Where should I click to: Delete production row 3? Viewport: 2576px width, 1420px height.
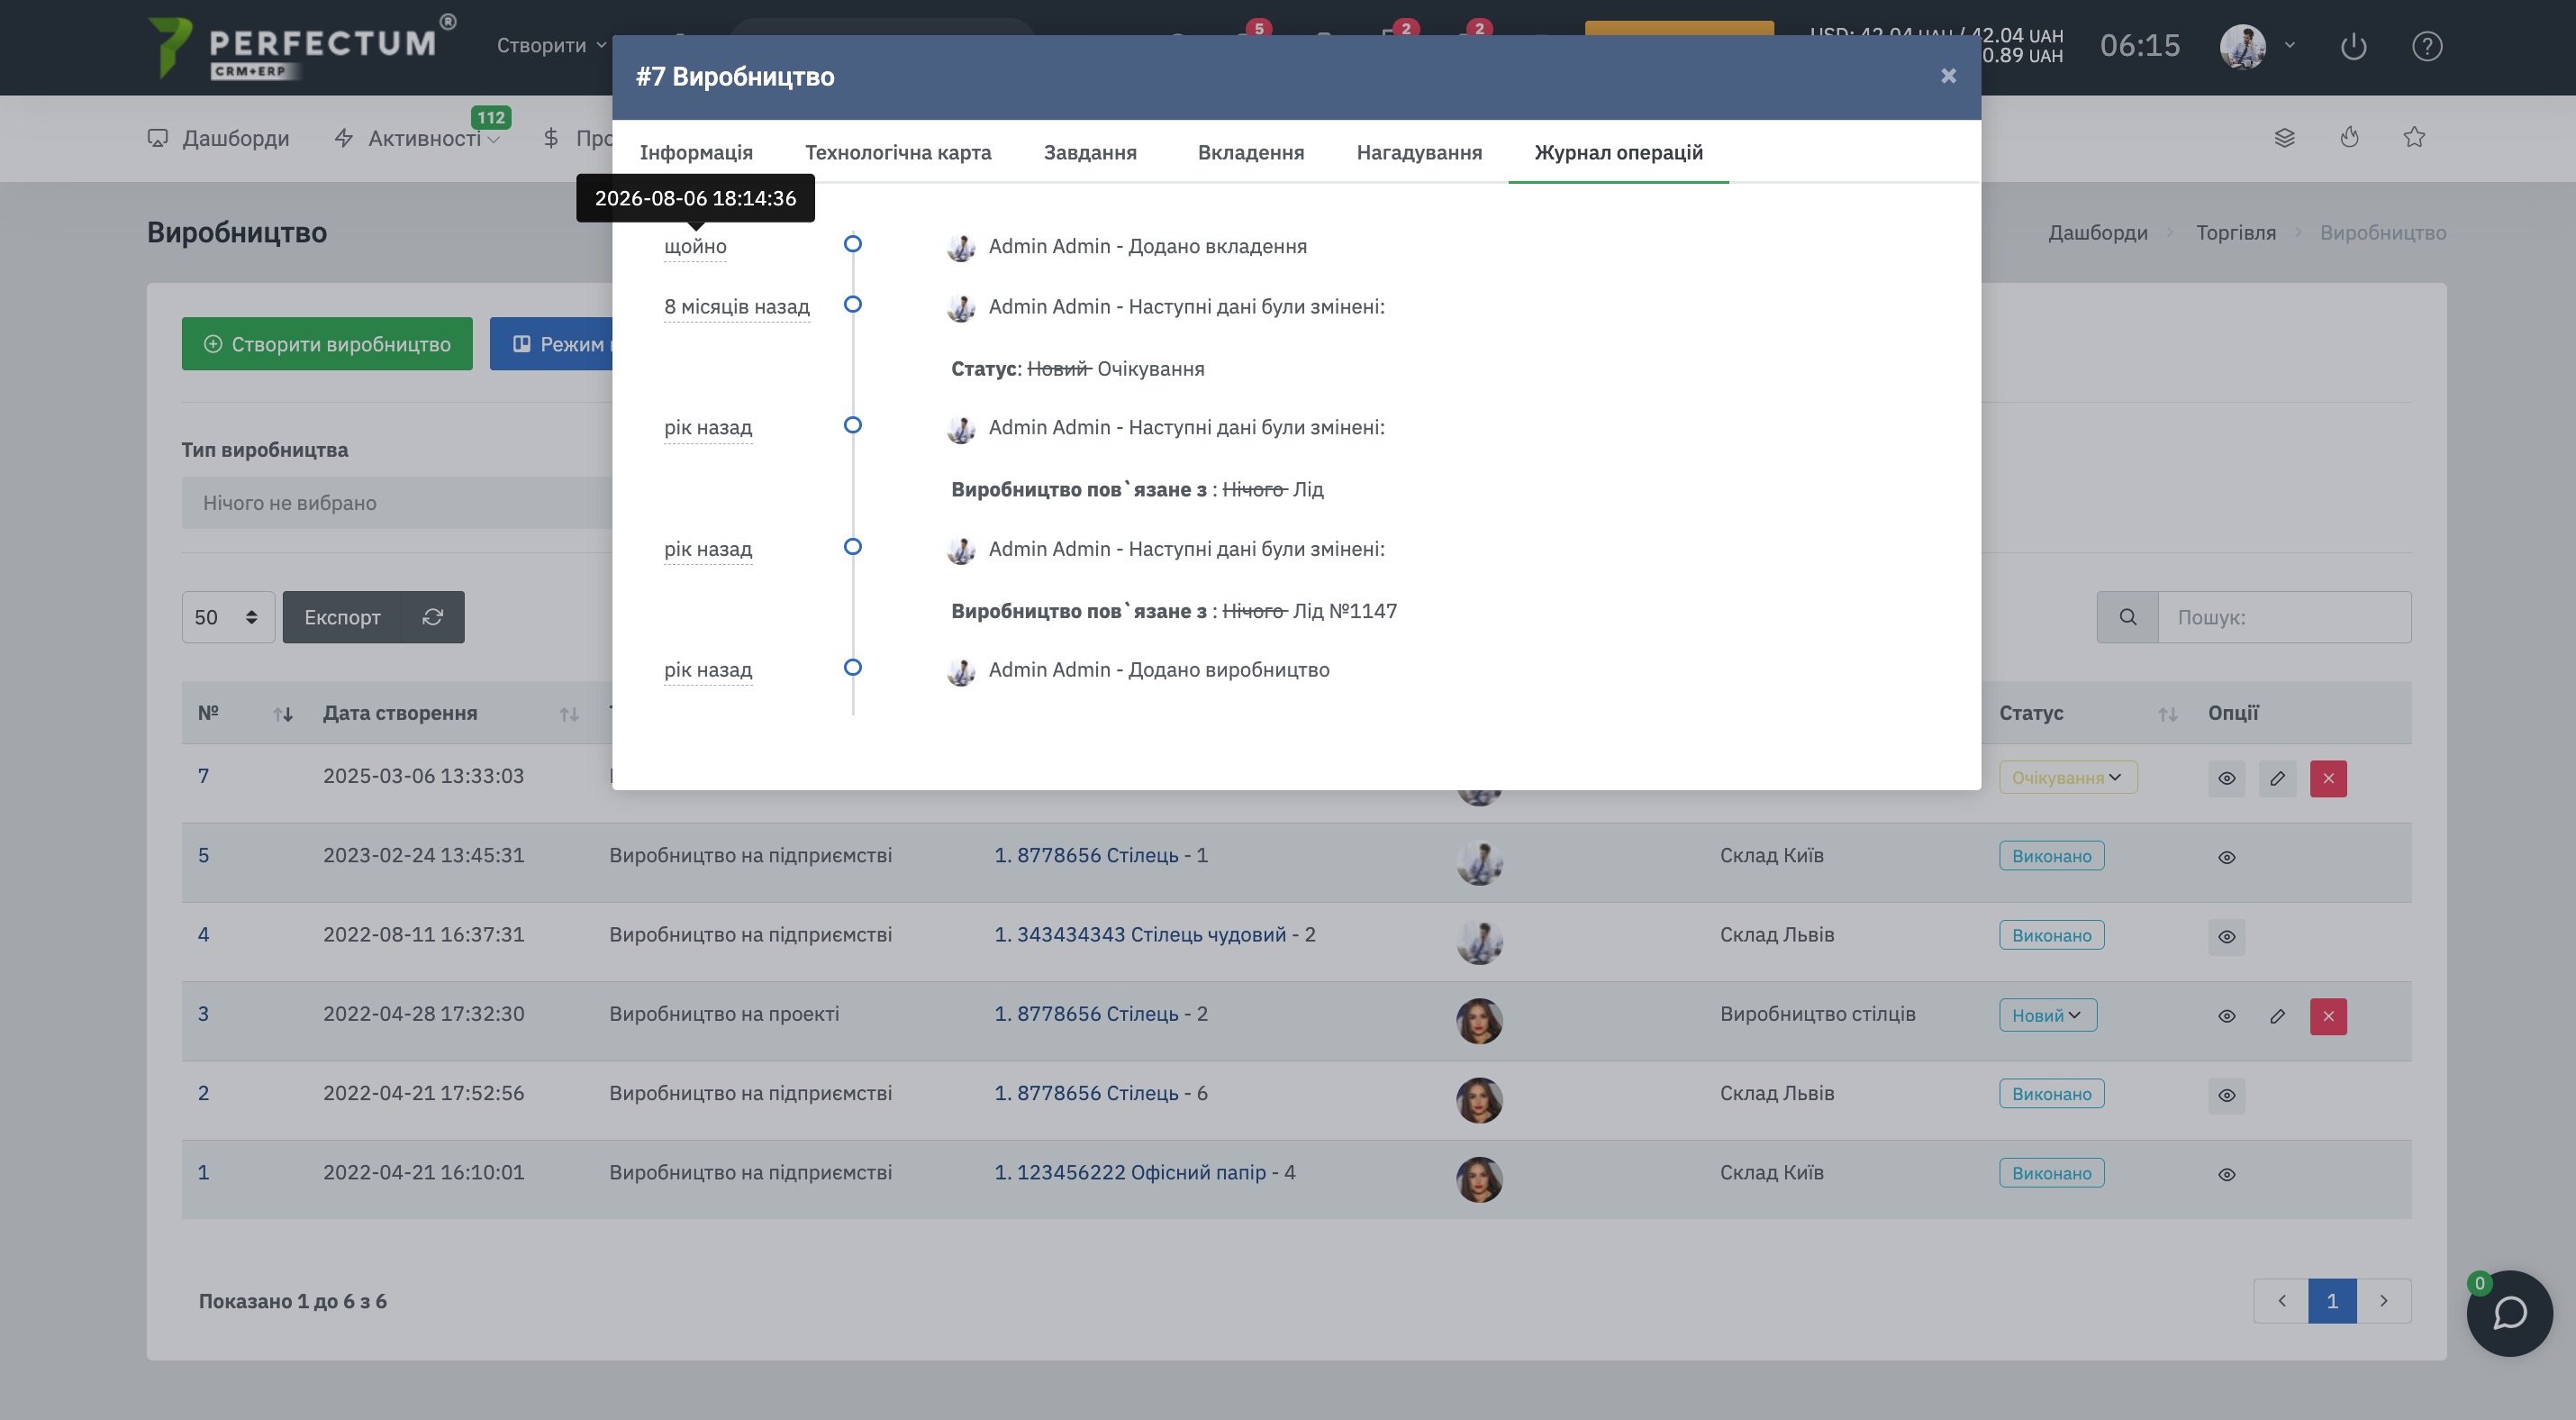coord(2328,1016)
